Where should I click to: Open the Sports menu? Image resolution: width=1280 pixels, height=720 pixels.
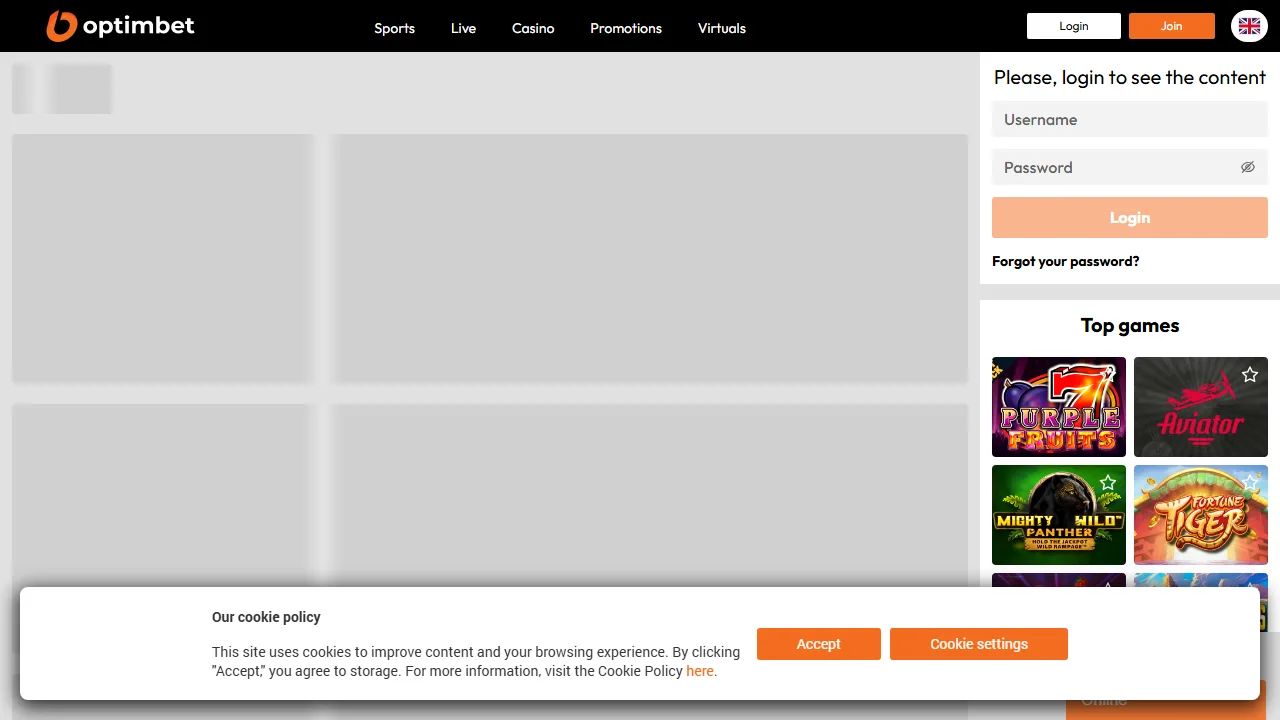tap(394, 28)
